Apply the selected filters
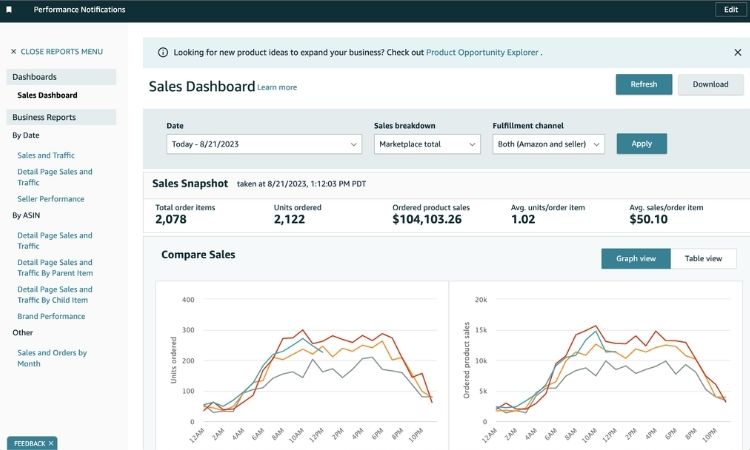The height and width of the screenshot is (450, 750). click(x=641, y=144)
